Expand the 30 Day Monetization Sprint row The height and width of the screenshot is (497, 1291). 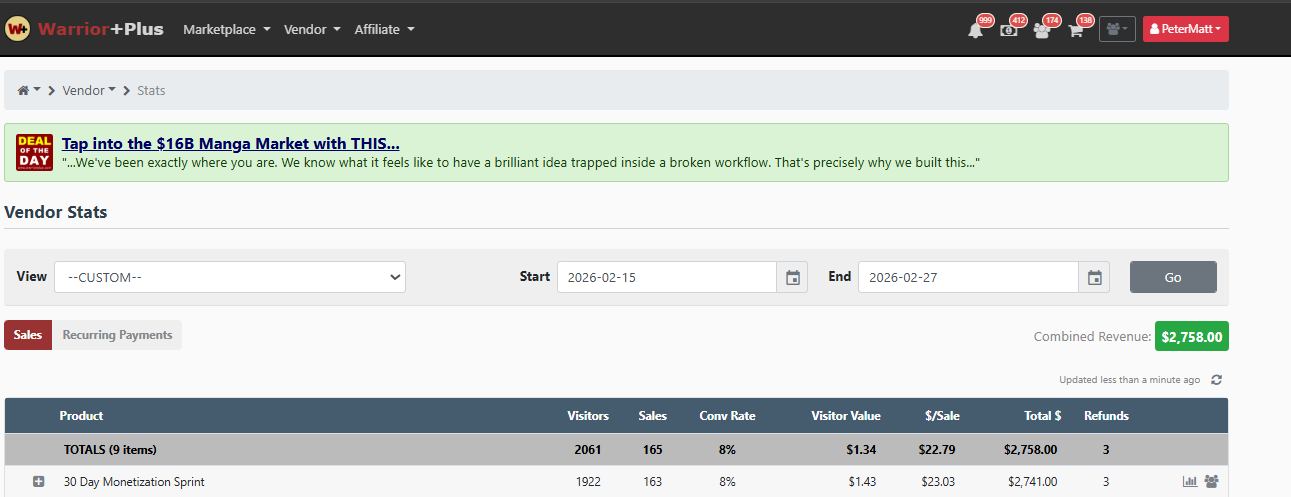39,482
